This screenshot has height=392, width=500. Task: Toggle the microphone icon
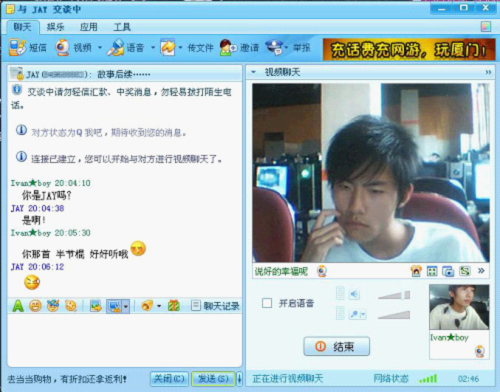click(x=354, y=314)
